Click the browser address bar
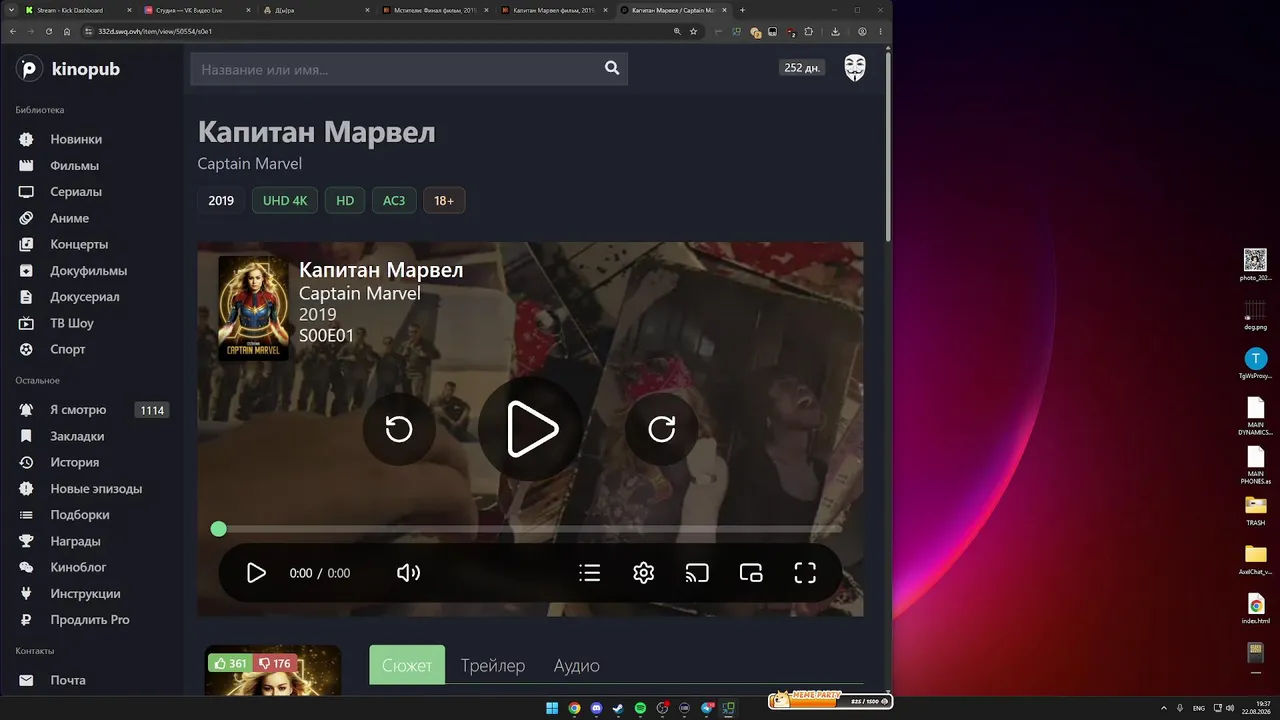Viewport: 1280px width, 720px height. (x=380, y=31)
